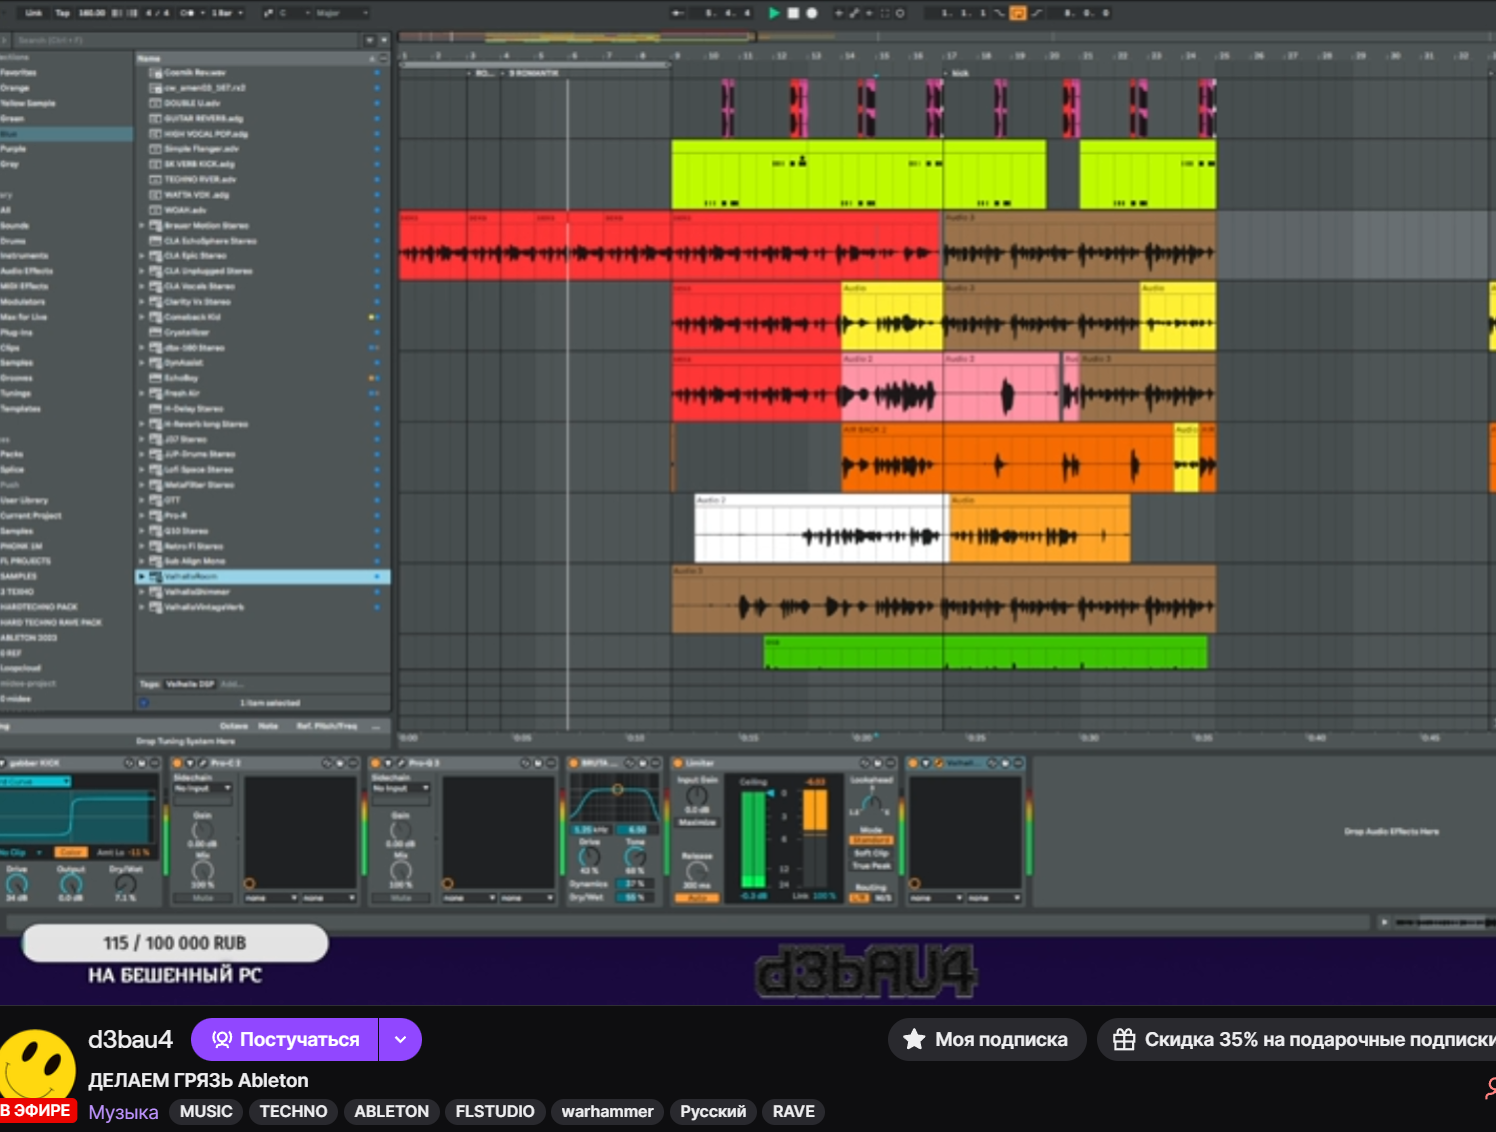The image size is (1496, 1132).
Task: Click the browser search field
Action: 186,40
